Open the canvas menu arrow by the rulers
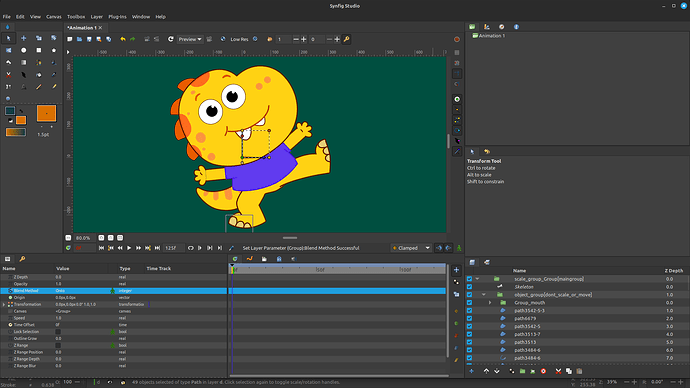This screenshot has height=388, width=690. pyautogui.click(x=68, y=52)
